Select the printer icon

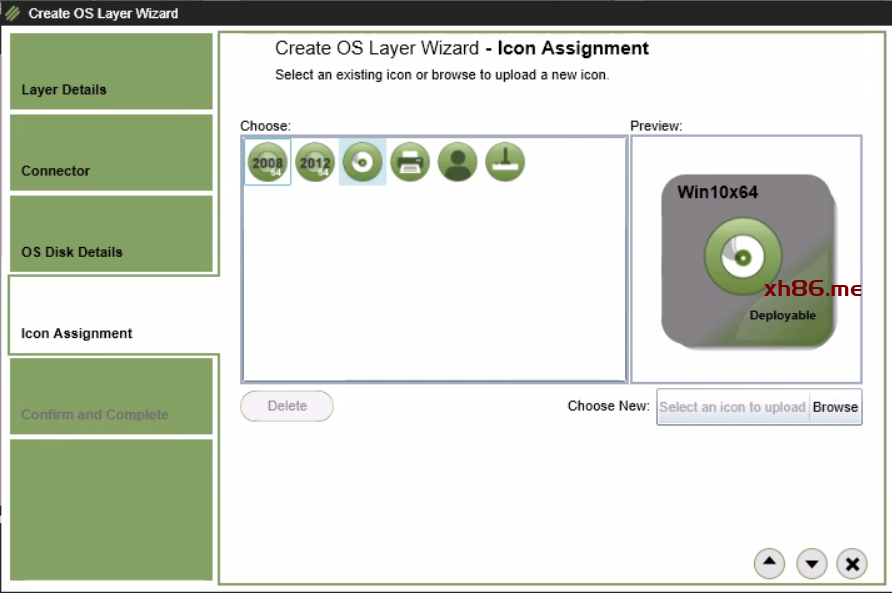pos(410,162)
